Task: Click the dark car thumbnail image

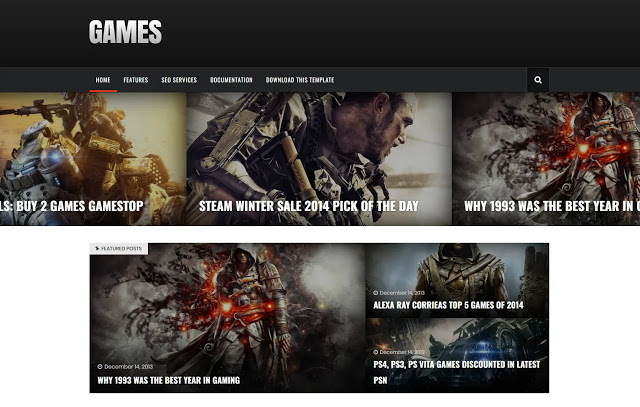Action: (x=457, y=356)
